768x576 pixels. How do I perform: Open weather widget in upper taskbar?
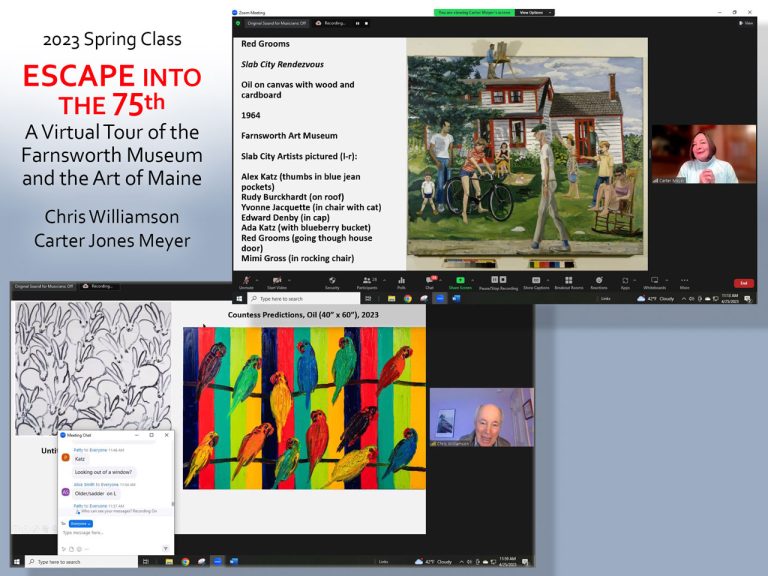pos(655,299)
